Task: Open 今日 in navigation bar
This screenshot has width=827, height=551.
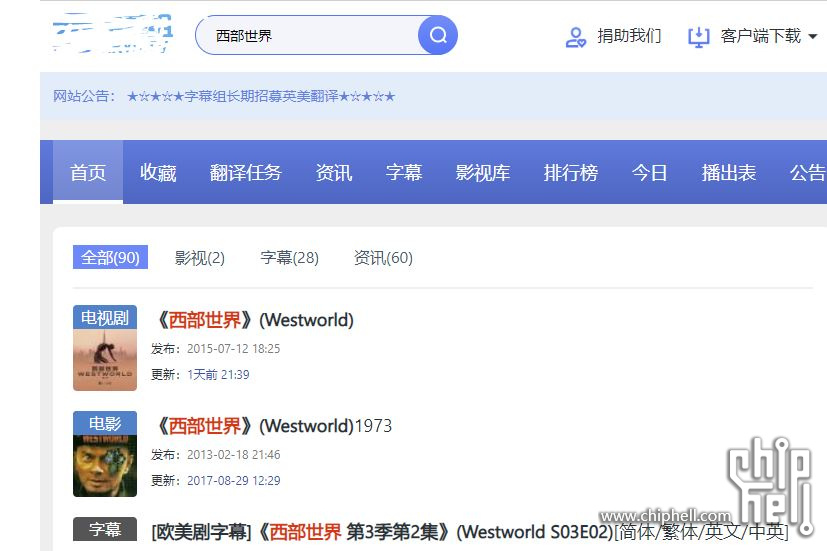Action: (x=650, y=172)
